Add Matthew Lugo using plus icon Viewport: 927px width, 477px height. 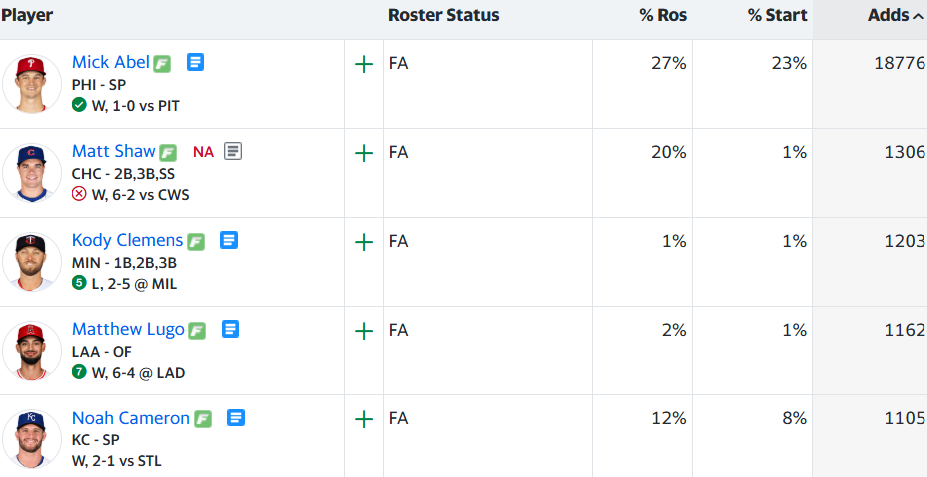[364, 331]
